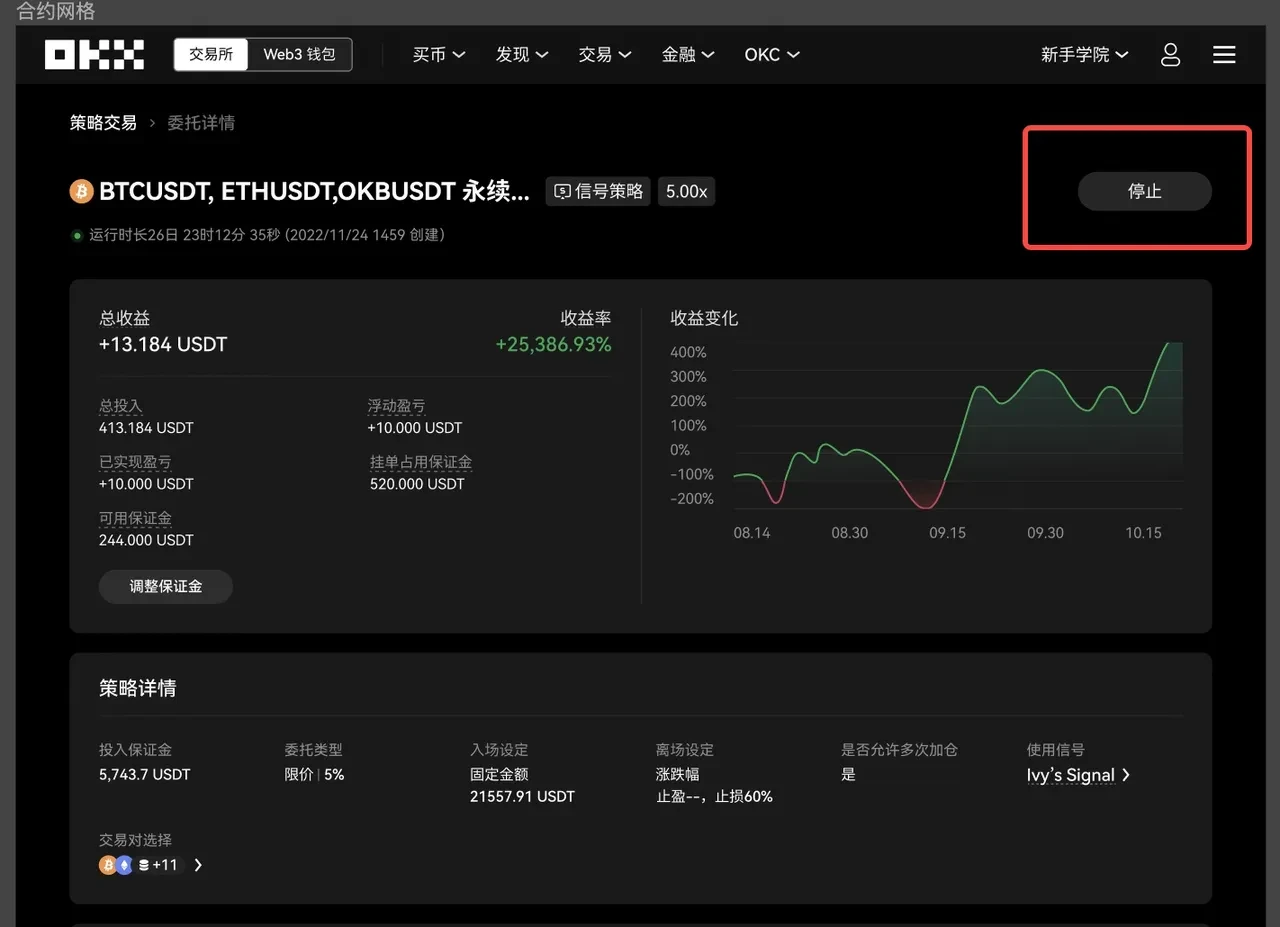Click the coin icons under 交易对选择
The width and height of the screenshot is (1280, 927).
pos(124,865)
